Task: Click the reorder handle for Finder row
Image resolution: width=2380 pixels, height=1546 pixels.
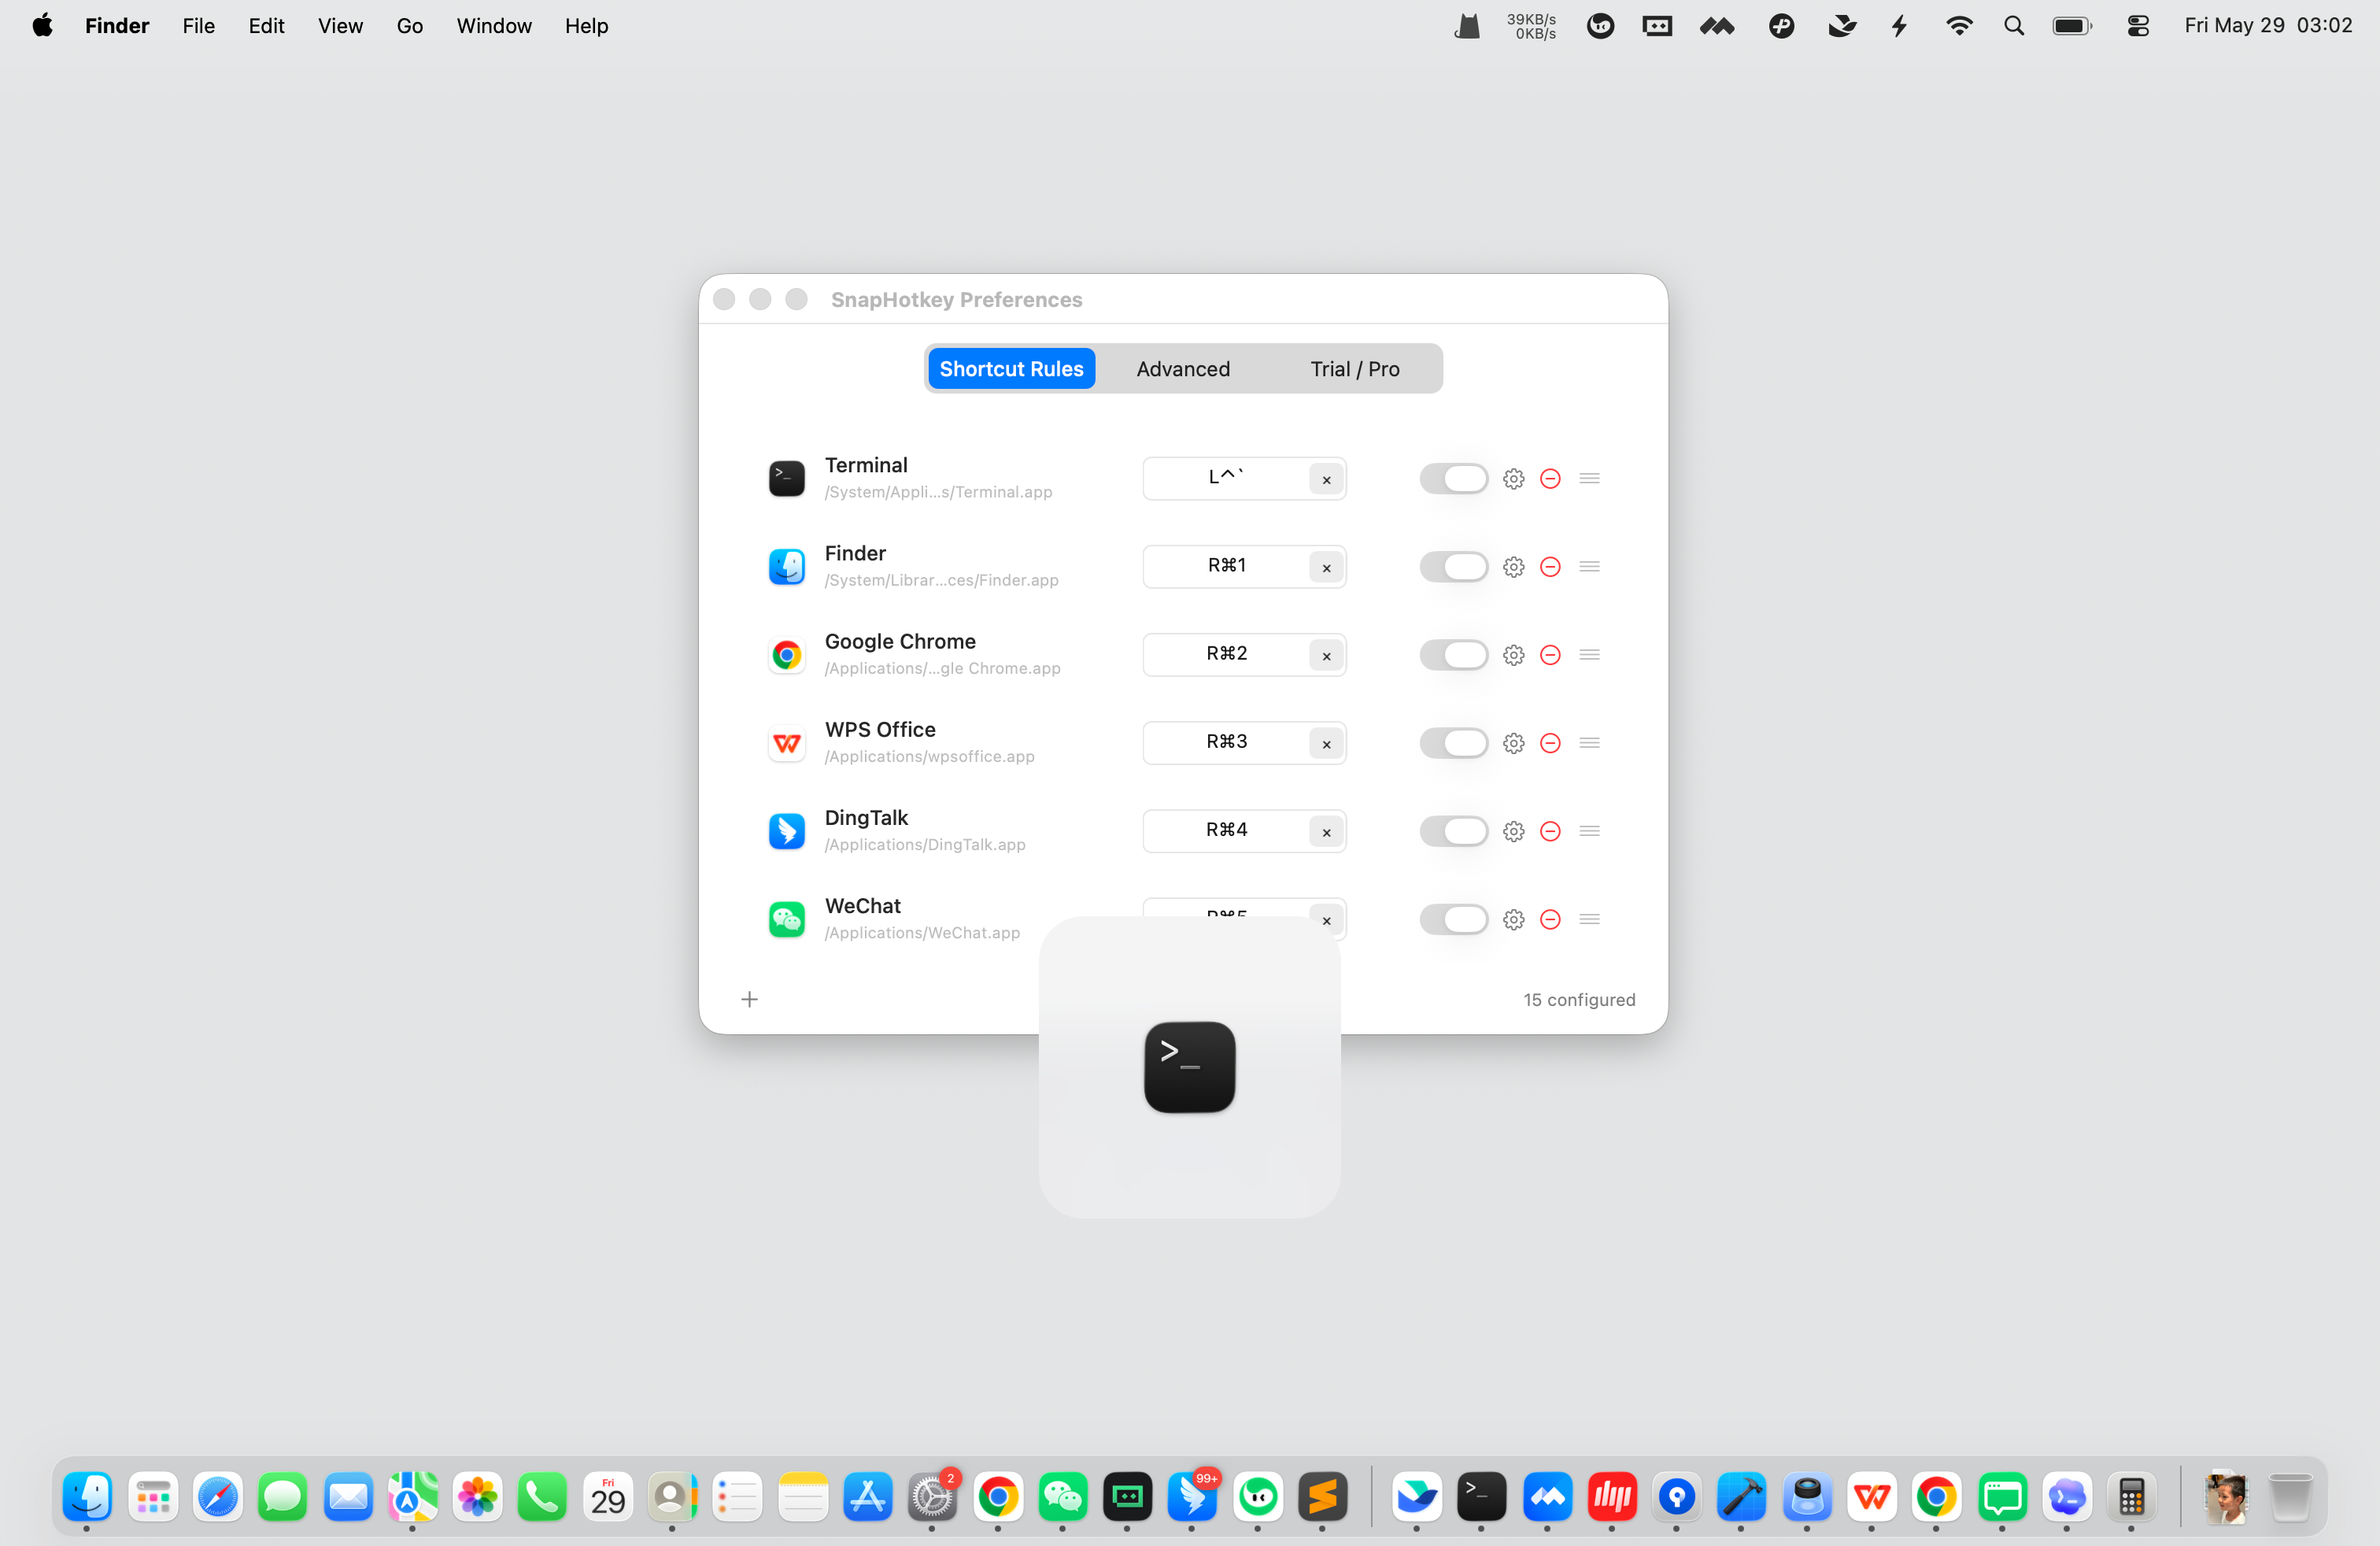Action: click(x=1589, y=567)
